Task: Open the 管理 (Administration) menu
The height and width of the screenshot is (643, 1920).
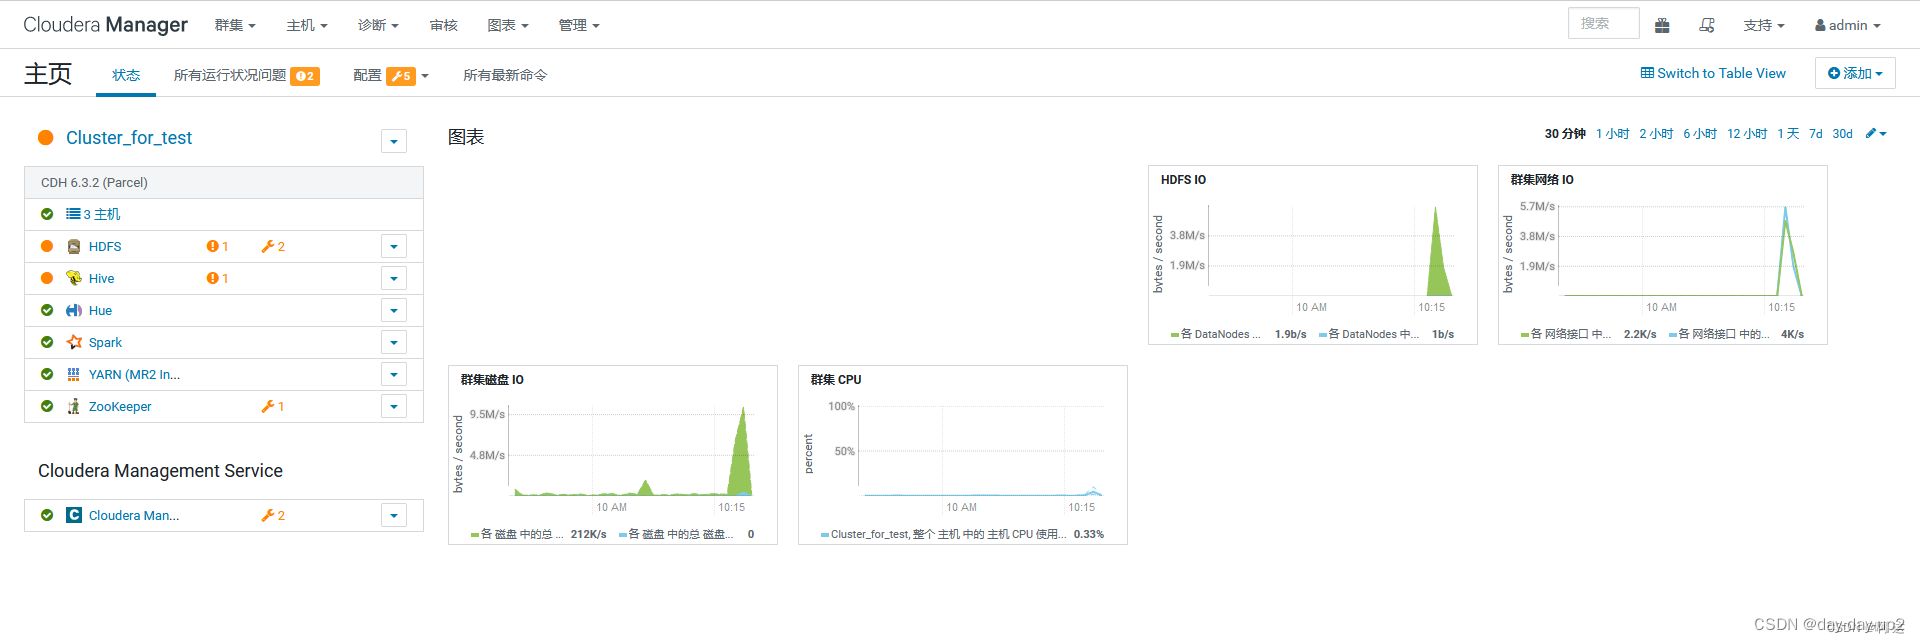Action: [579, 25]
